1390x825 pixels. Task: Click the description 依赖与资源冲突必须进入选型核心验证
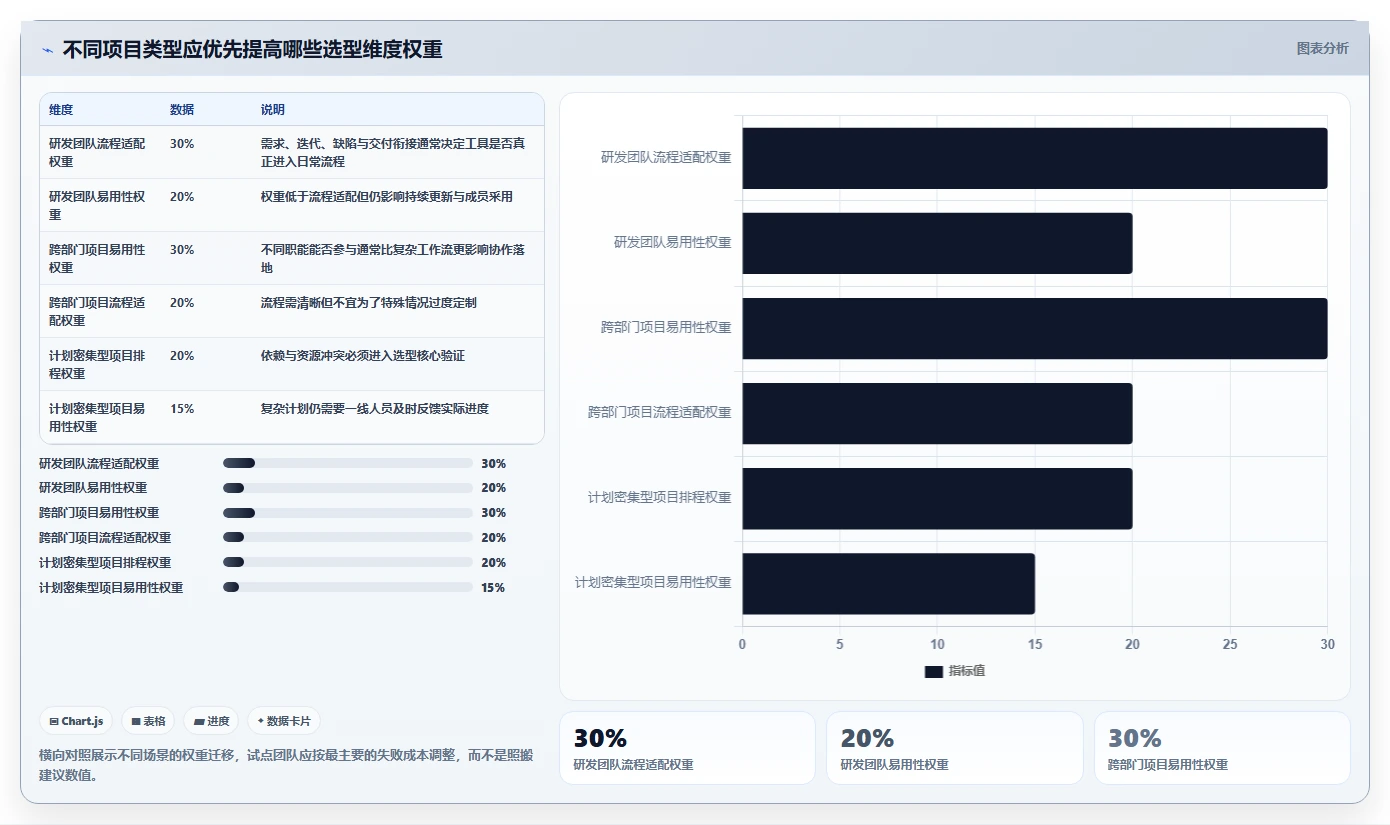(x=363, y=355)
